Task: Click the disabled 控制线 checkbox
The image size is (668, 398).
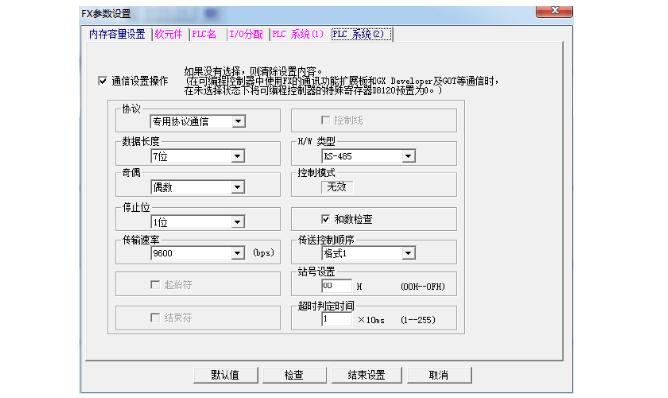Action: 325,120
